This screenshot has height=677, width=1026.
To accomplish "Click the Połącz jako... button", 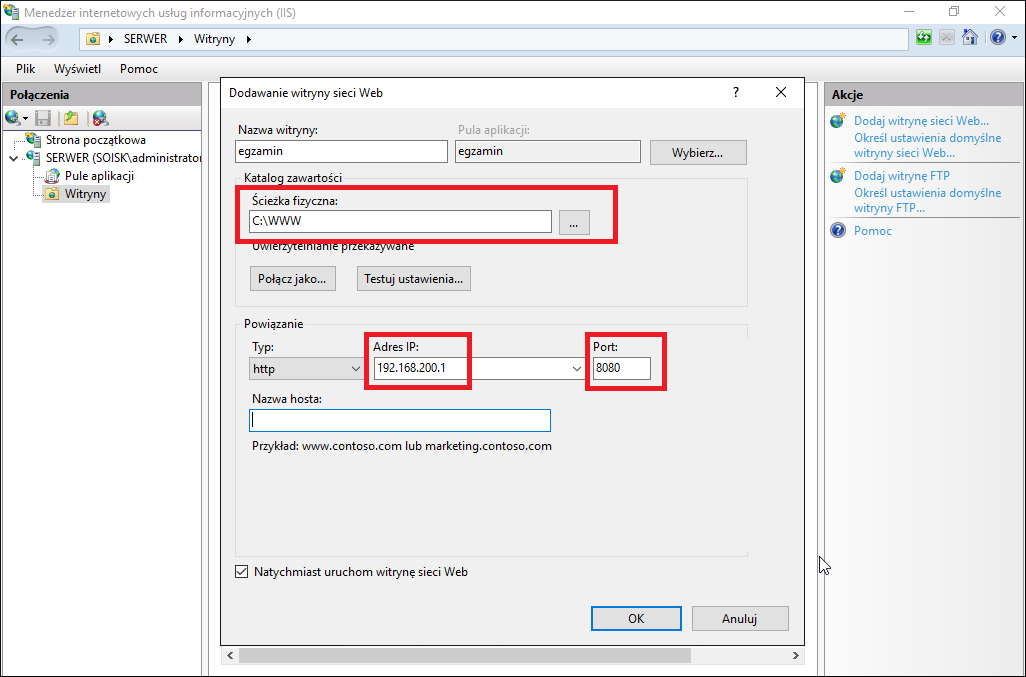I will (x=292, y=279).
